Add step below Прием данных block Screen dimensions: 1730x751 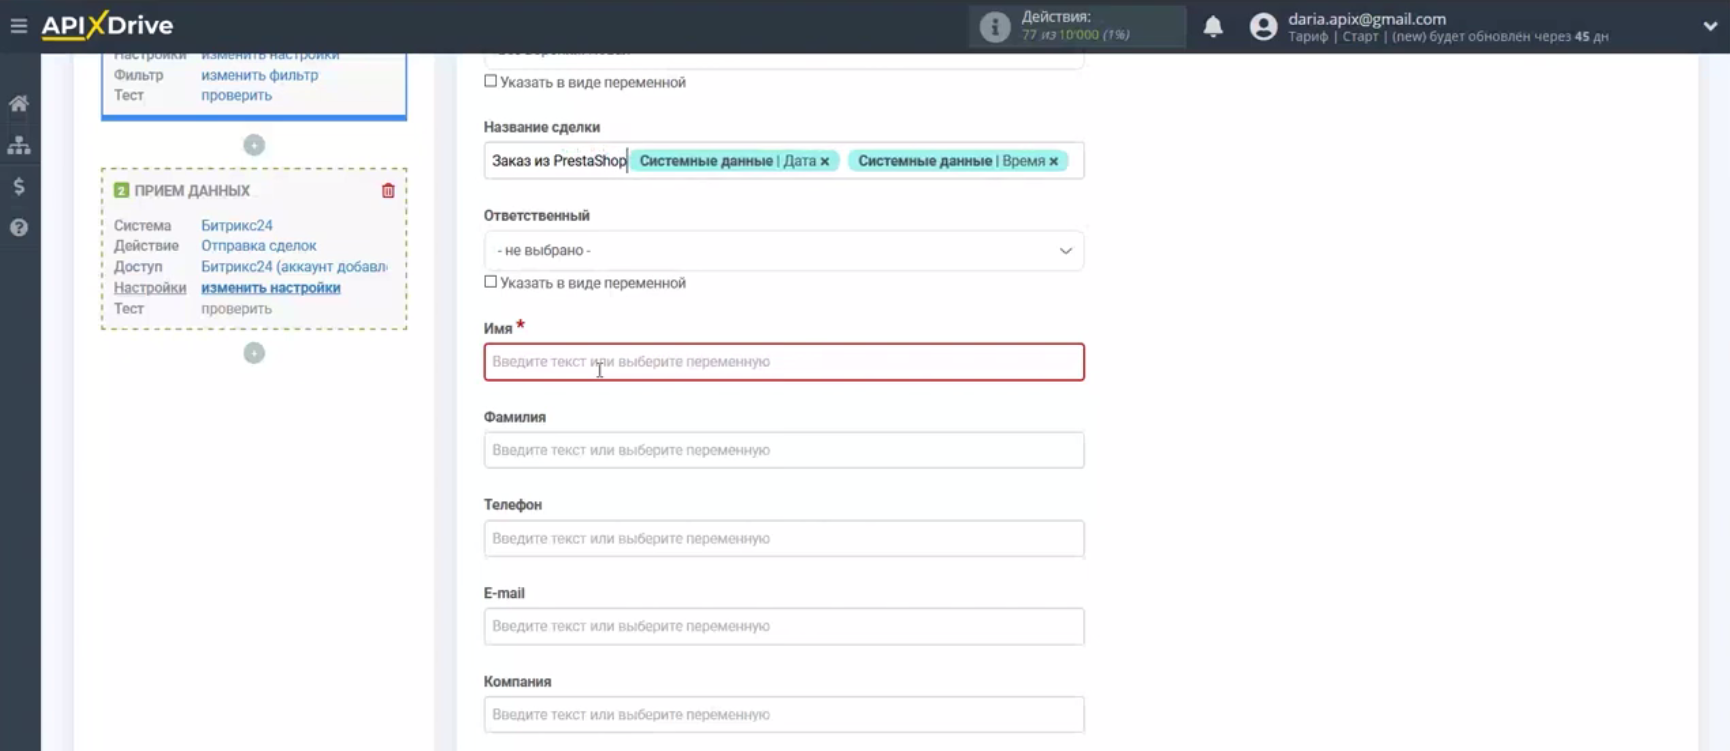254,353
